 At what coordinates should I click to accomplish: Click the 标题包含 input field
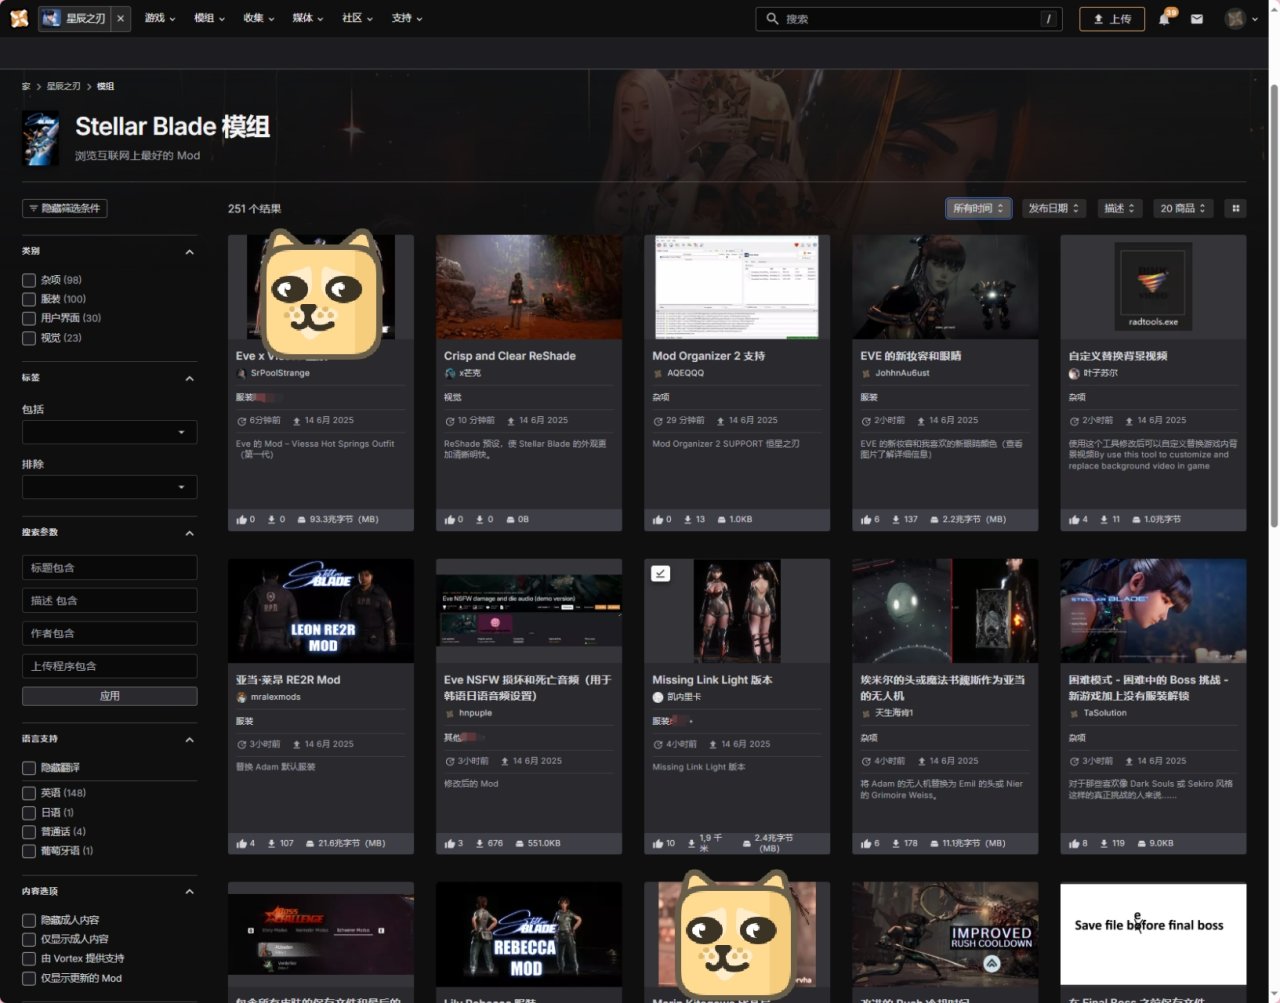[110, 568]
